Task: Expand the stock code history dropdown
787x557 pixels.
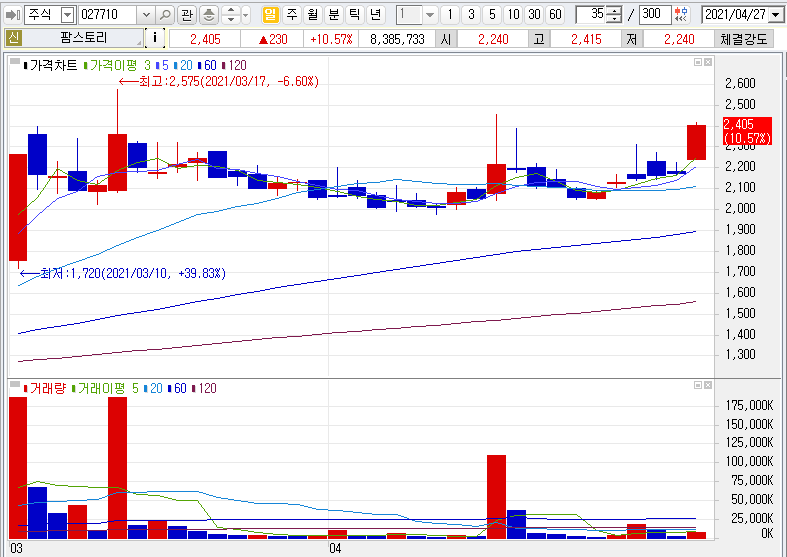Action: pyautogui.click(x=146, y=15)
